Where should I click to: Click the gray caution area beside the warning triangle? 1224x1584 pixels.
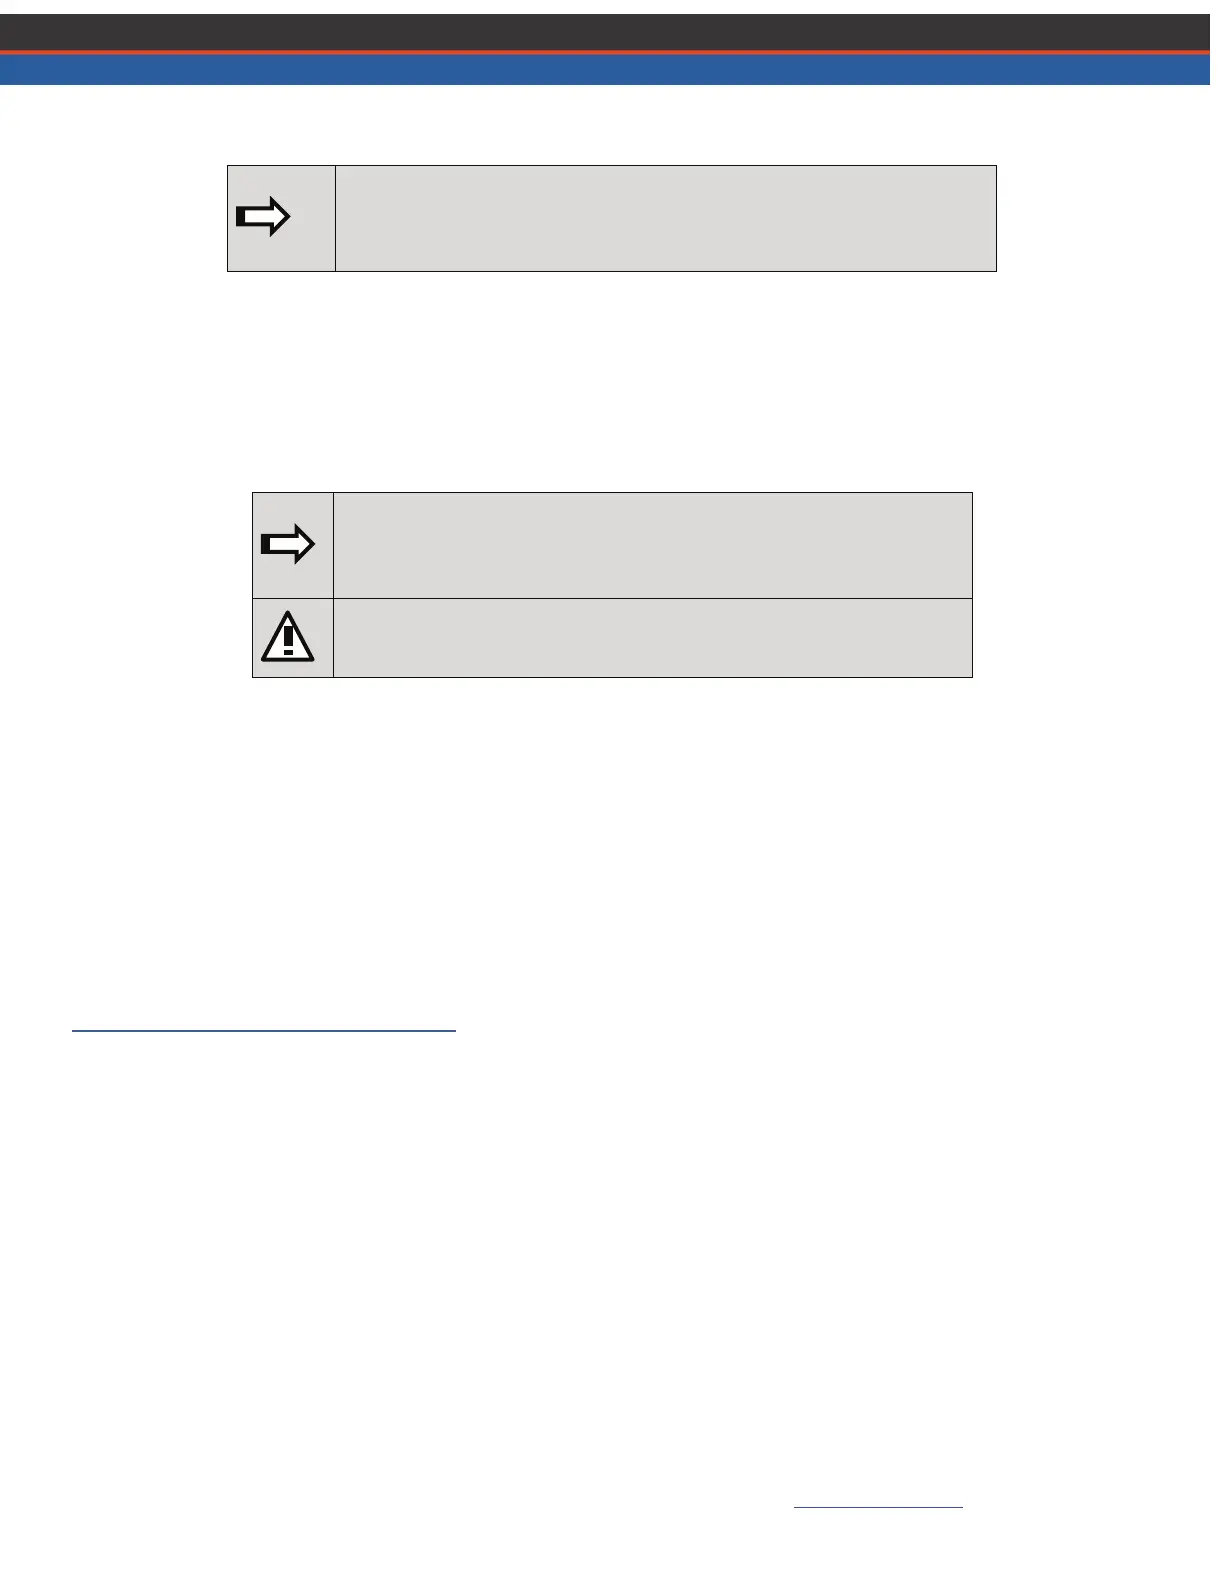click(x=652, y=638)
